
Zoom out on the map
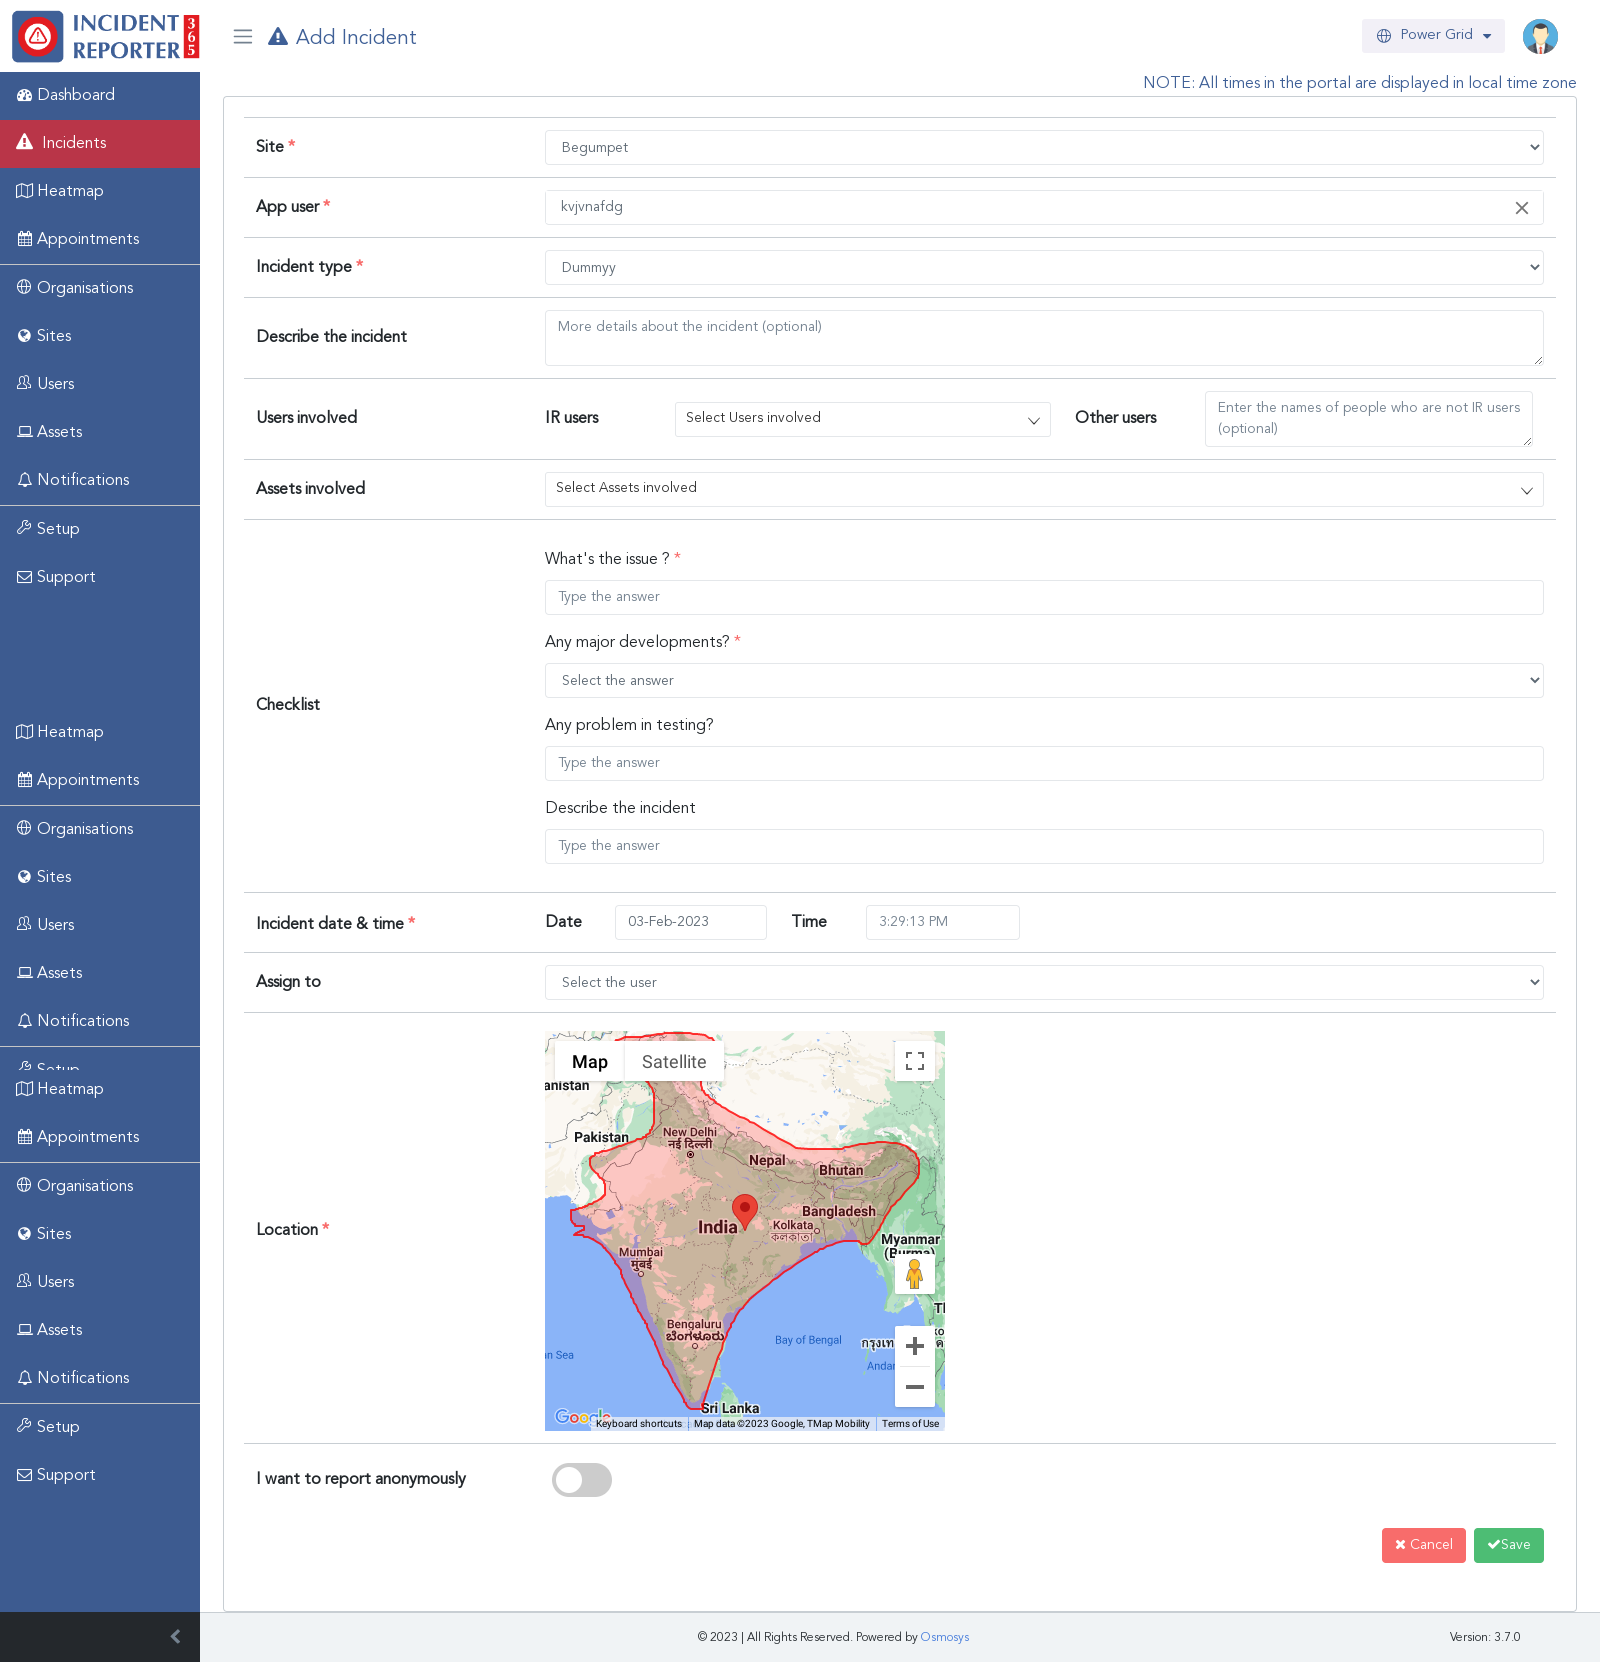point(914,1387)
